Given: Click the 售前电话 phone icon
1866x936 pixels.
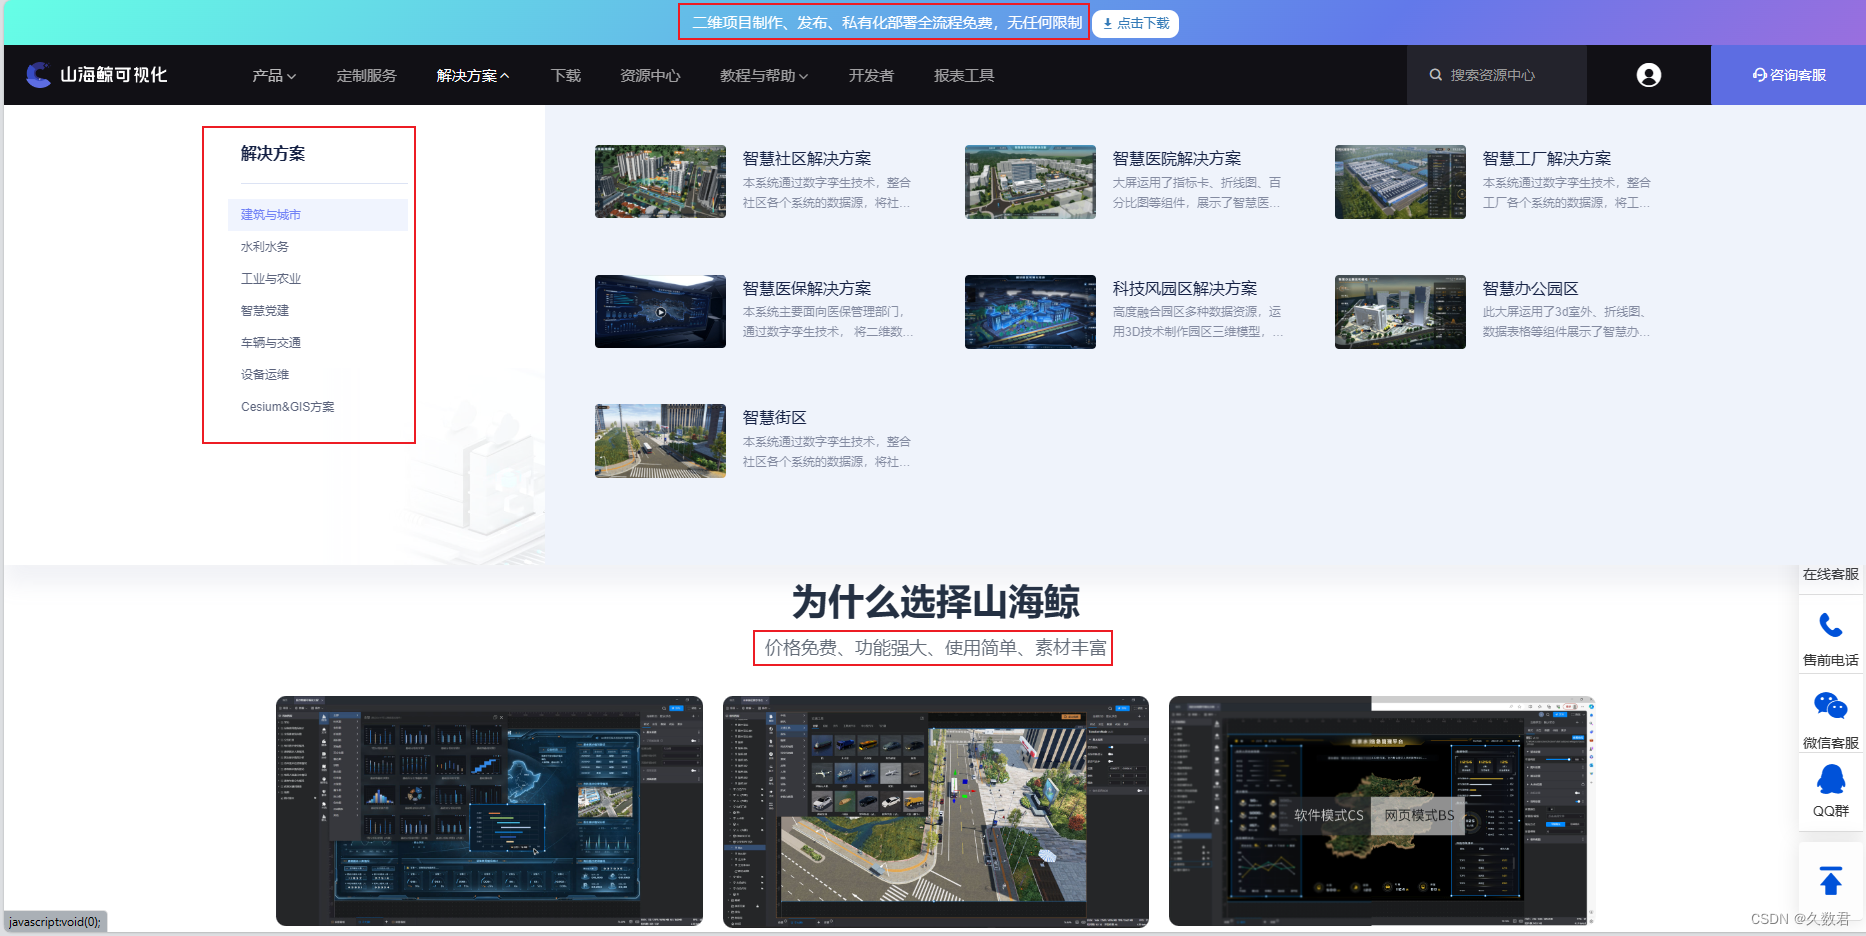Looking at the screenshot, I should point(1831,626).
